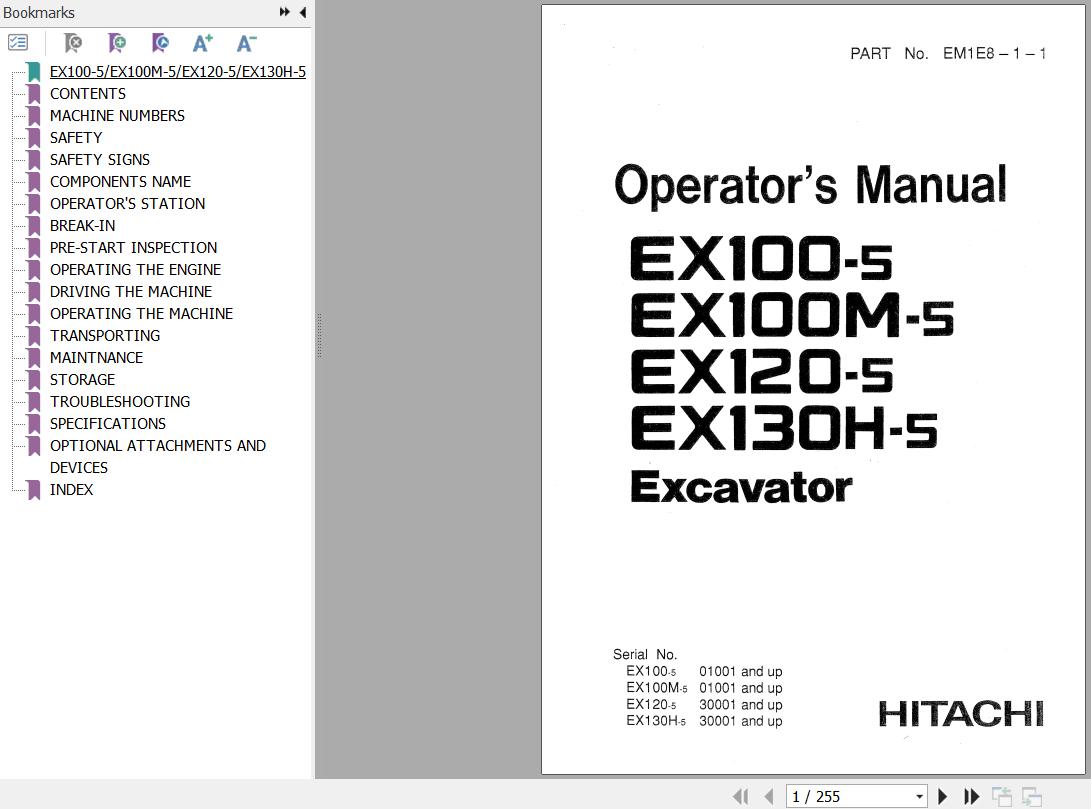Viewport: 1091px width, 809px height.
Task: Jump to the INDEX bookmark
Action: pyautogui.click(x=71, y=490)
